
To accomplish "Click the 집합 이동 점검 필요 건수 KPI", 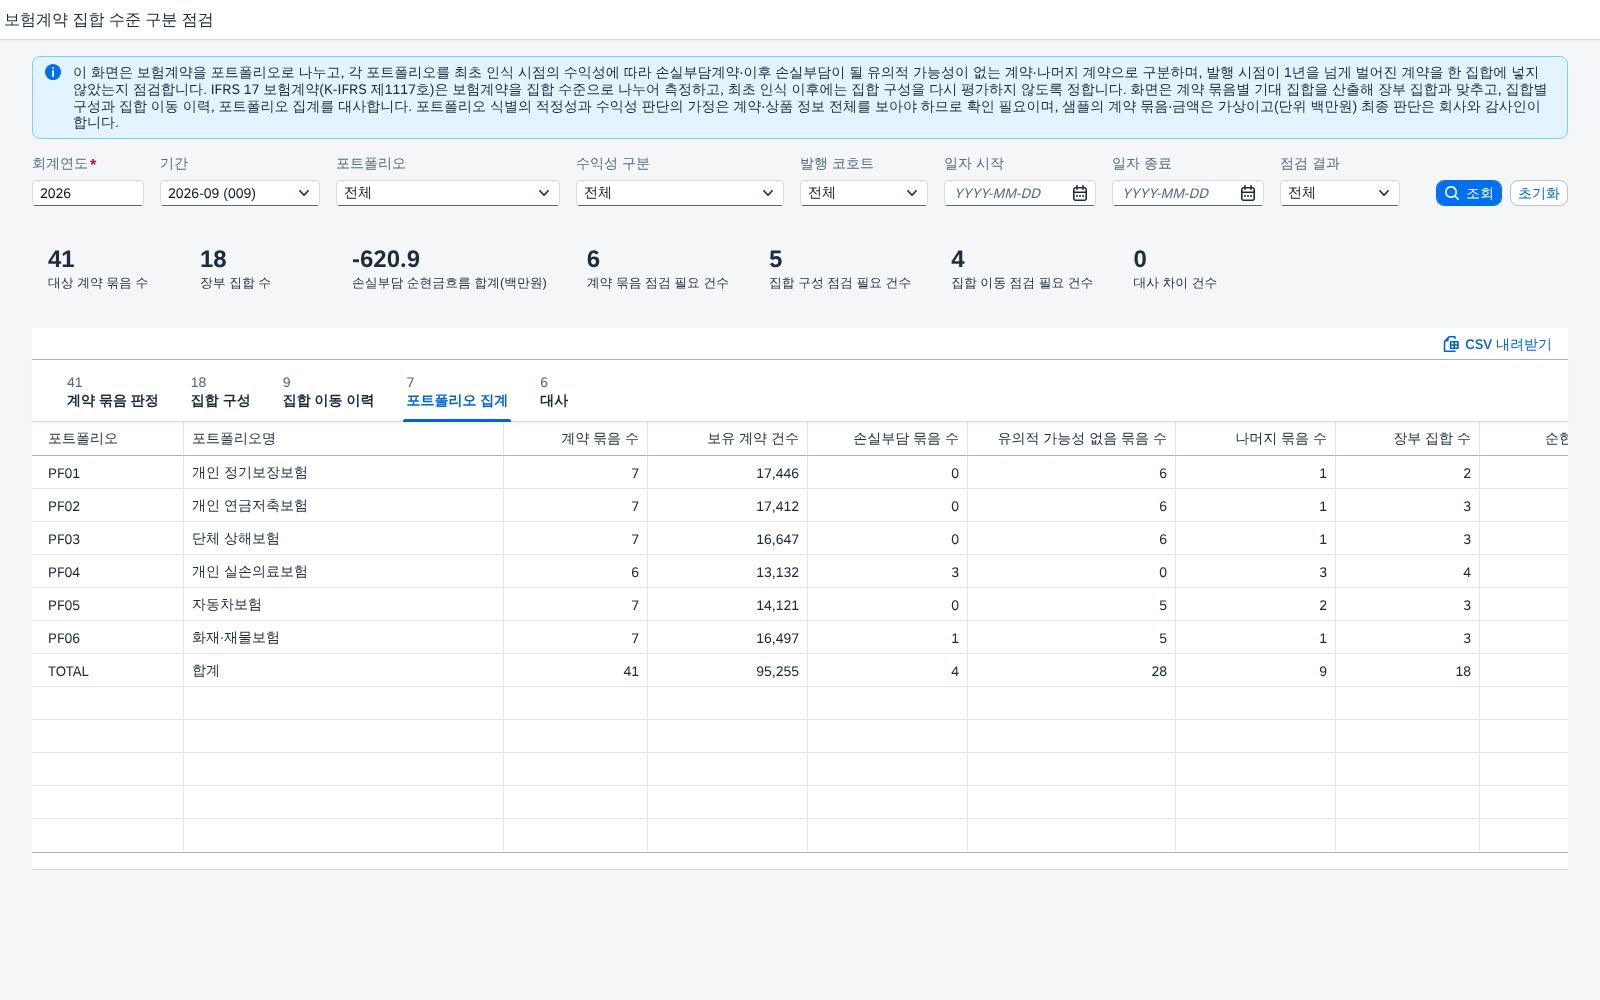I will (1022, 269).
